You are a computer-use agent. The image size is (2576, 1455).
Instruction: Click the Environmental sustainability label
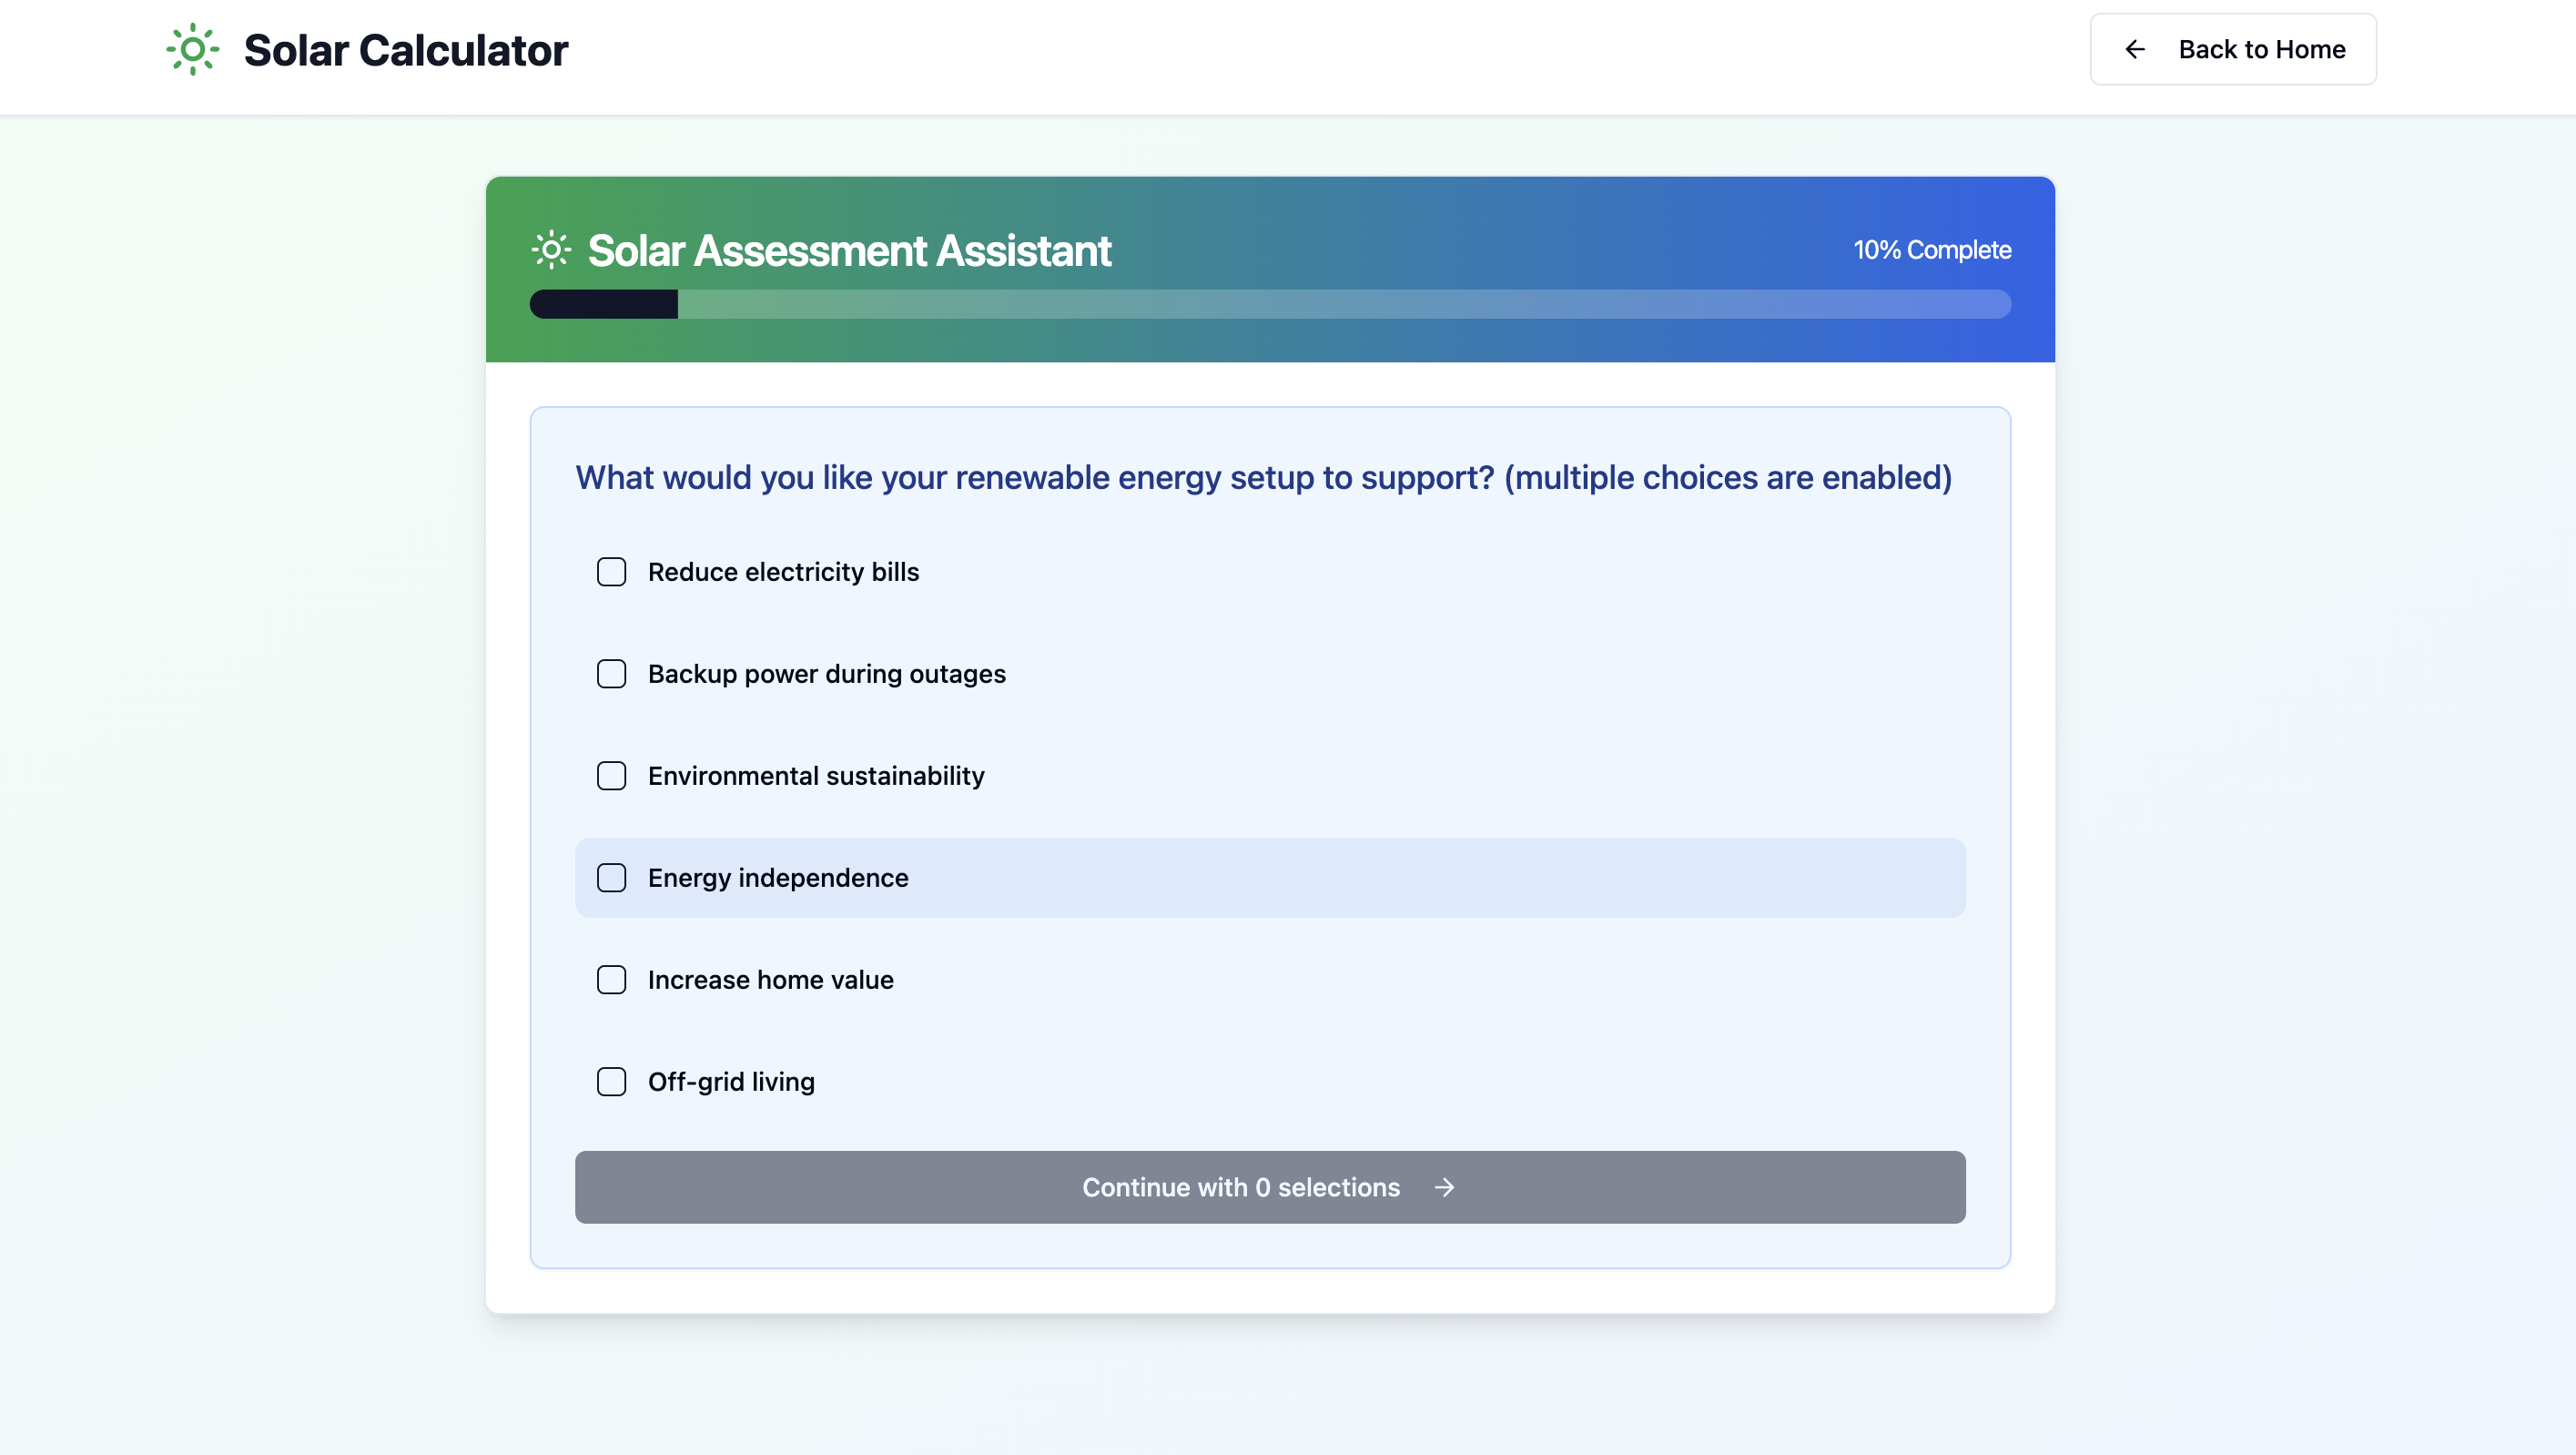(816, 776)
